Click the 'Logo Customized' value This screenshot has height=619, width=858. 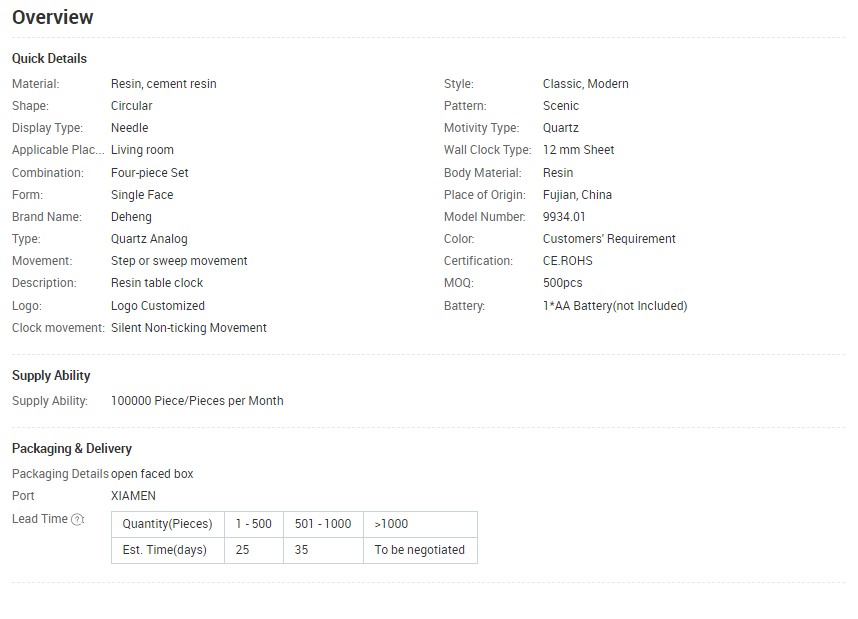[158, 306]
